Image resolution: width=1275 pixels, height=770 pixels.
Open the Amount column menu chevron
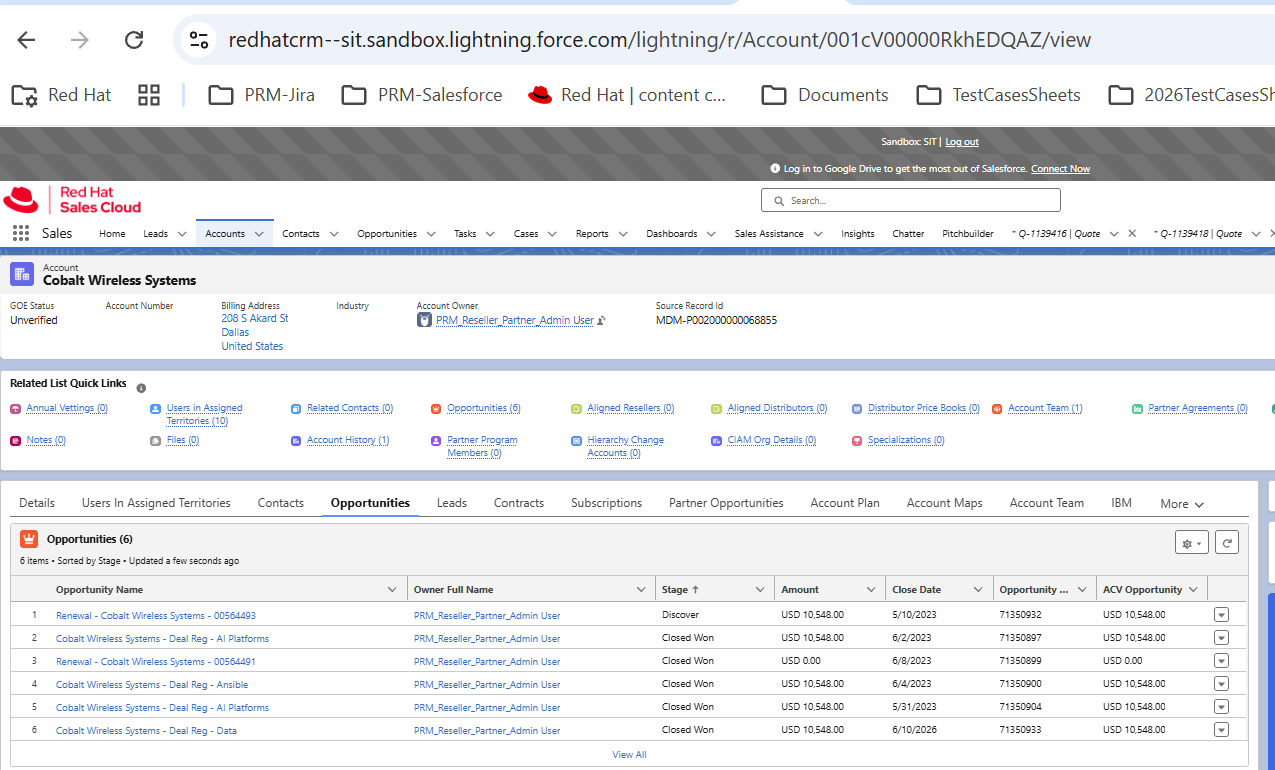tap(871, 590)
